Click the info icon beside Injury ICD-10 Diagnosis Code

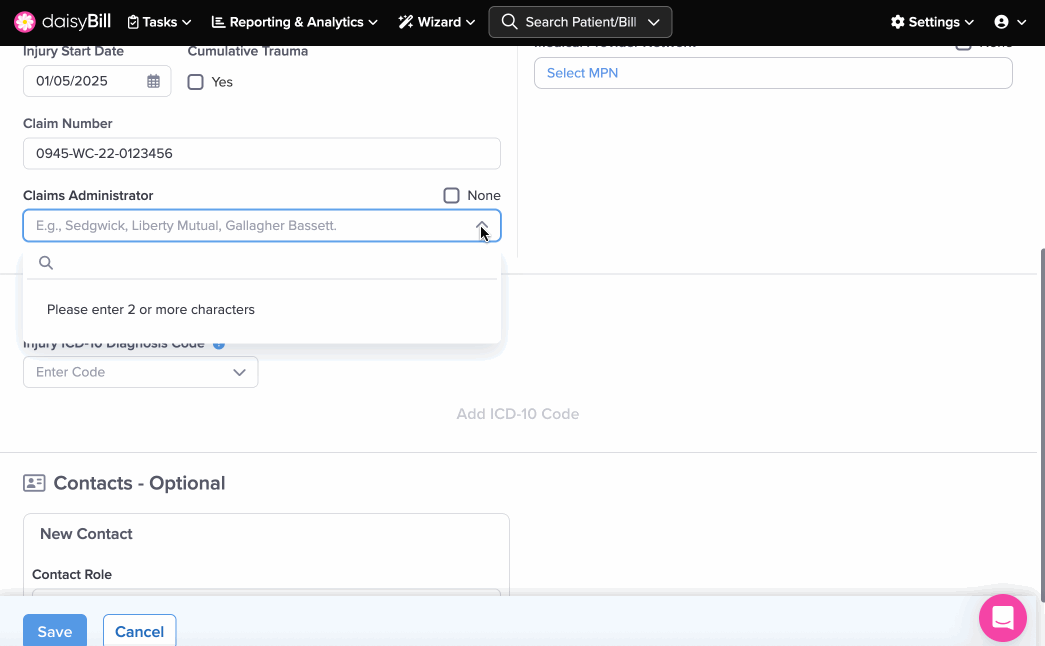tap(219, 344)
